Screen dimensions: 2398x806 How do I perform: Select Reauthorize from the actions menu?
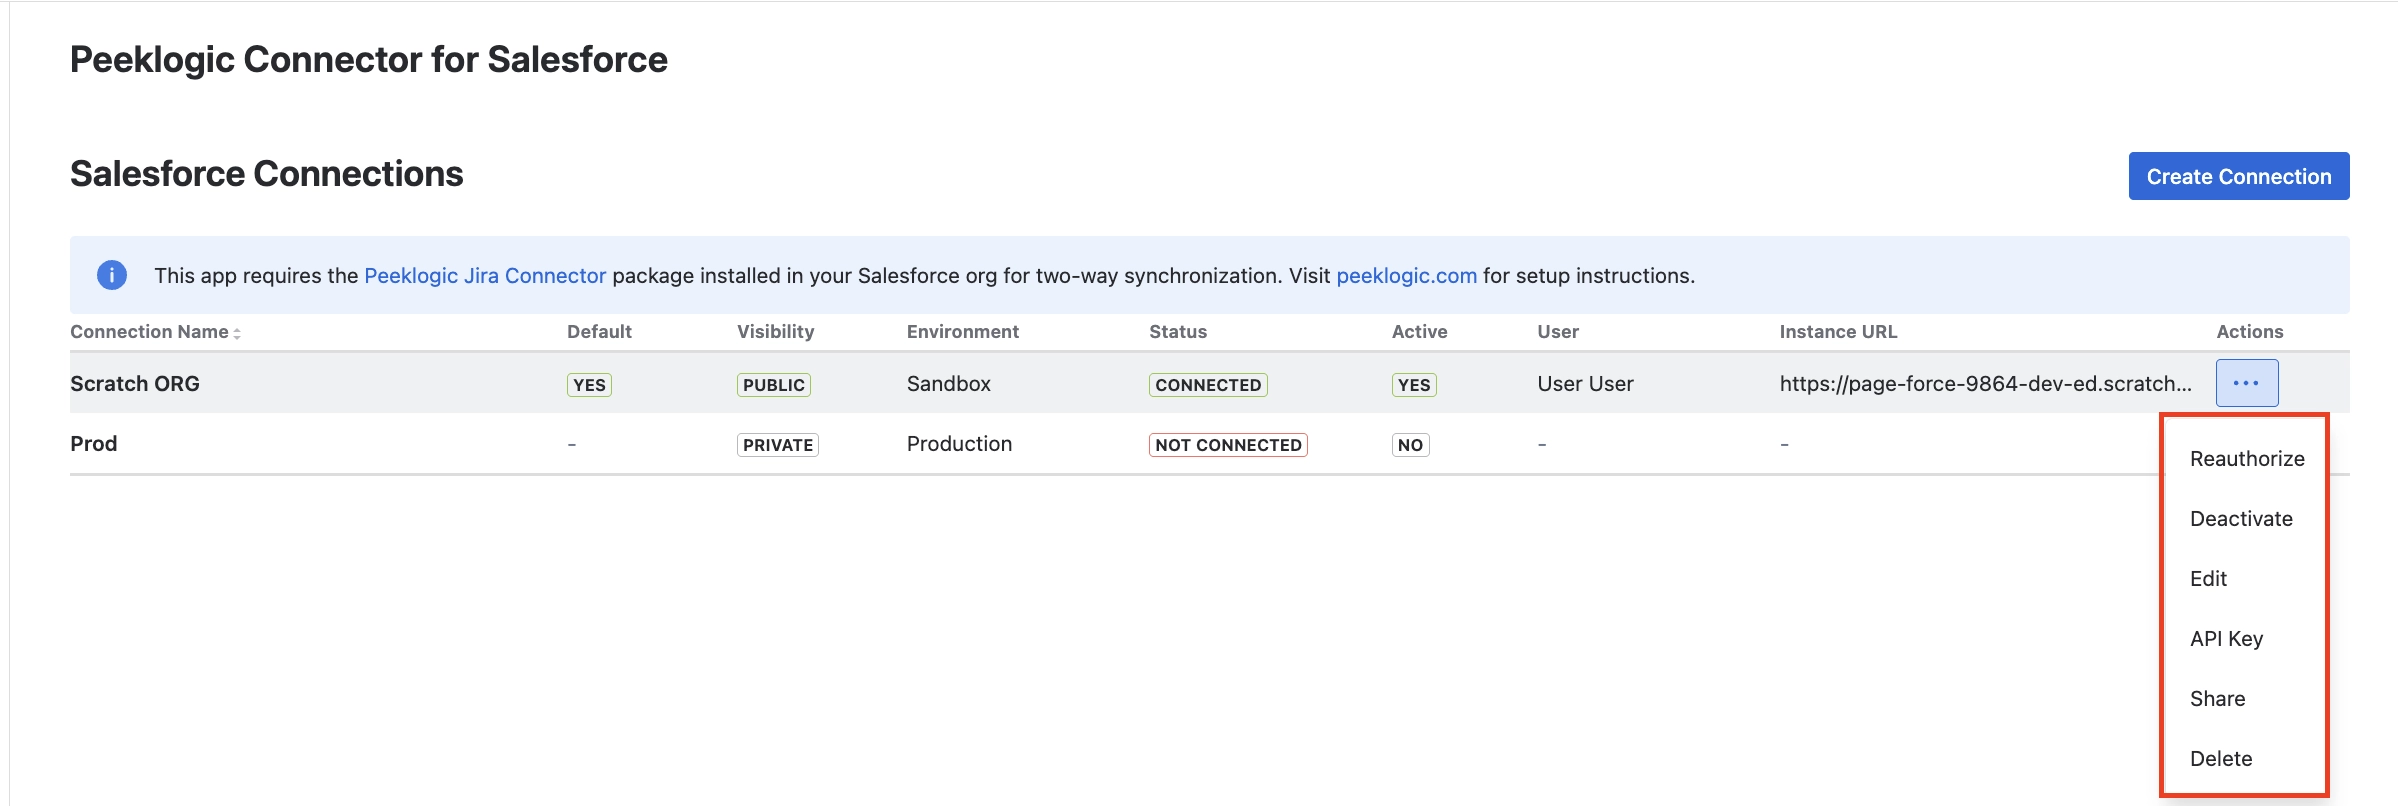click(2247, 459)
